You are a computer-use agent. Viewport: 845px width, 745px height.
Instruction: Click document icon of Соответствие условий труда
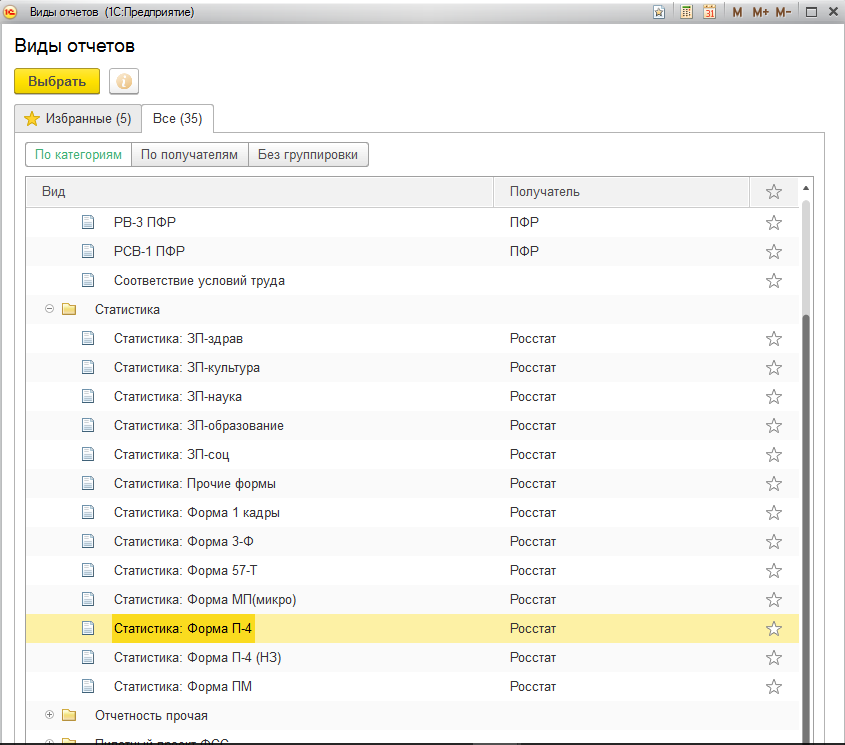click(88, 280)
